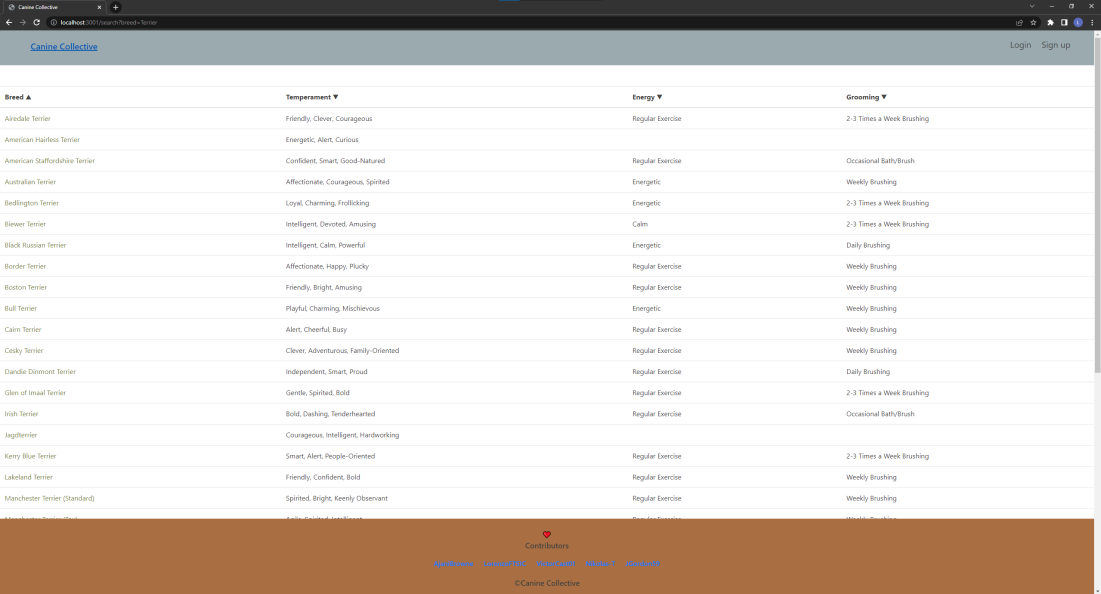Viewport: 1101px width, 594px height.
Task: Visit the VictorCast01 contributor link
Action: pyautogui.click(x=556, y=563)
